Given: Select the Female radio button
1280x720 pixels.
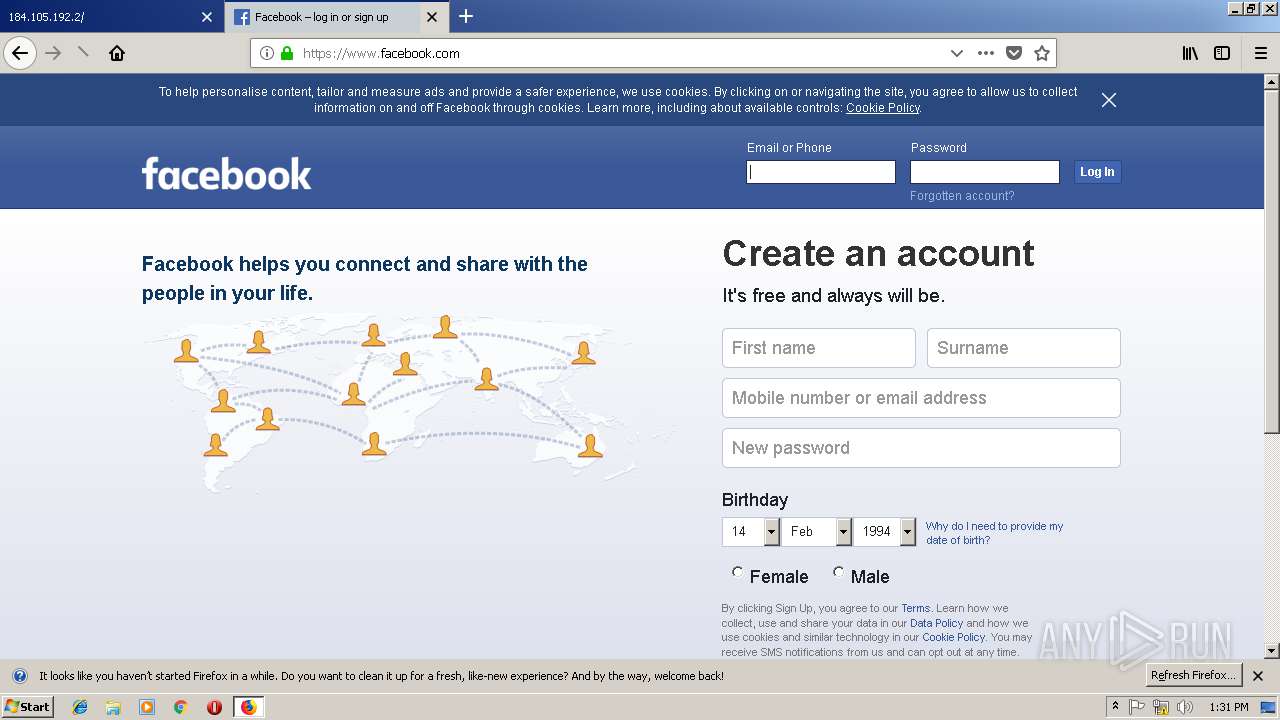Looking at the screenshot, I should click(738, 573).
